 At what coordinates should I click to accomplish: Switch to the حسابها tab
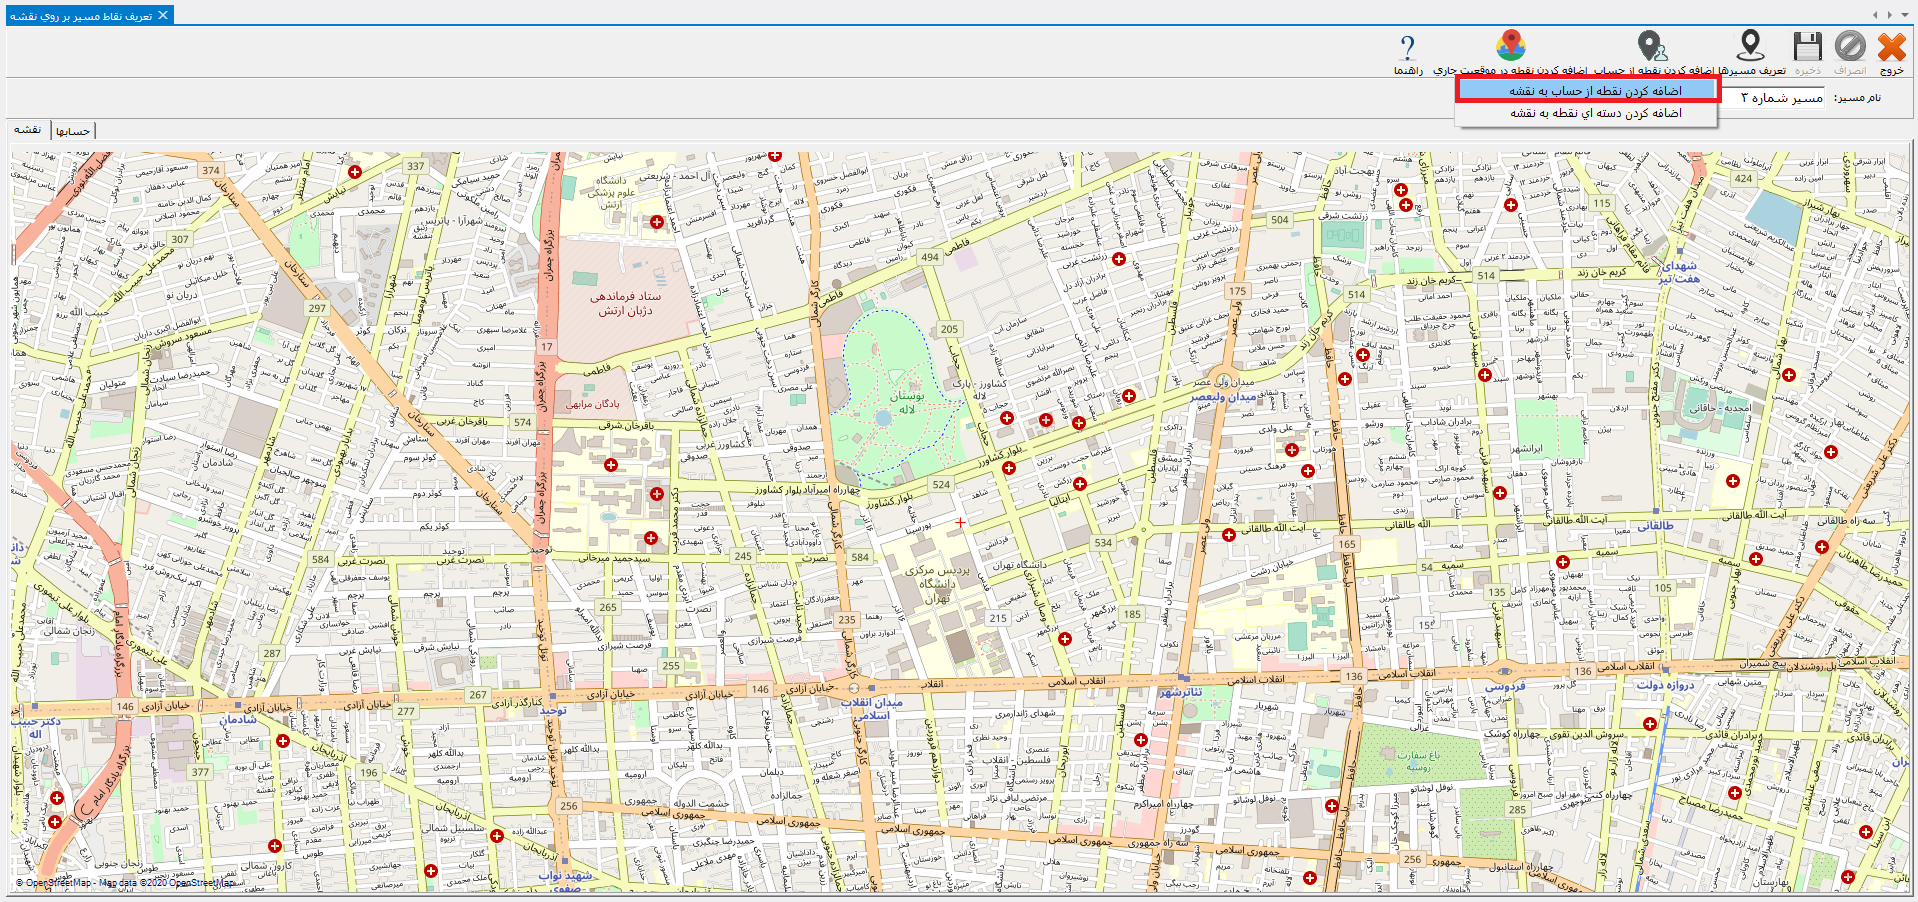coord(73,131)
